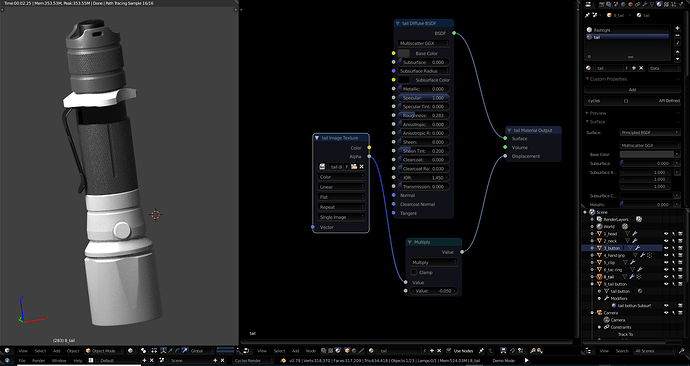Select the Track To constraint in outliner
Screen dimensions: 690x366
pos(625,334)
